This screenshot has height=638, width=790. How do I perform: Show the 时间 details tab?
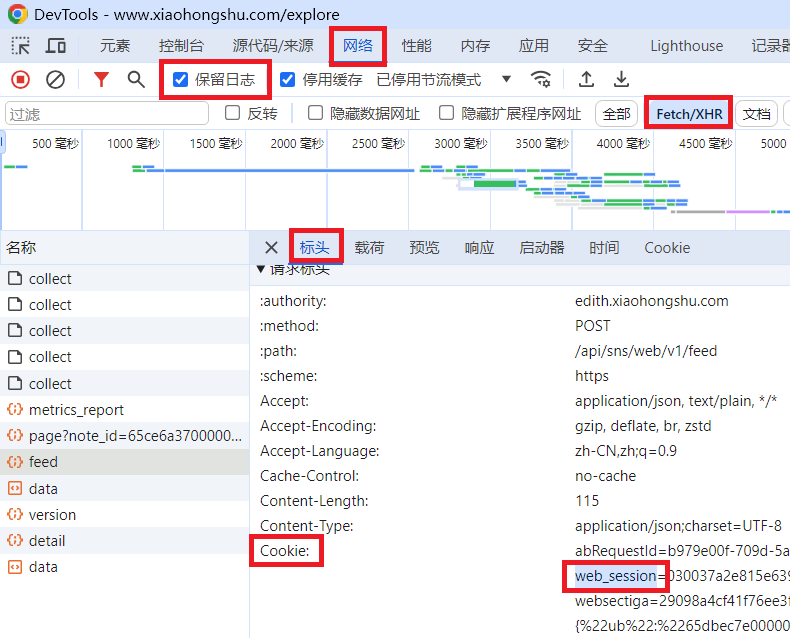point(604,247)
